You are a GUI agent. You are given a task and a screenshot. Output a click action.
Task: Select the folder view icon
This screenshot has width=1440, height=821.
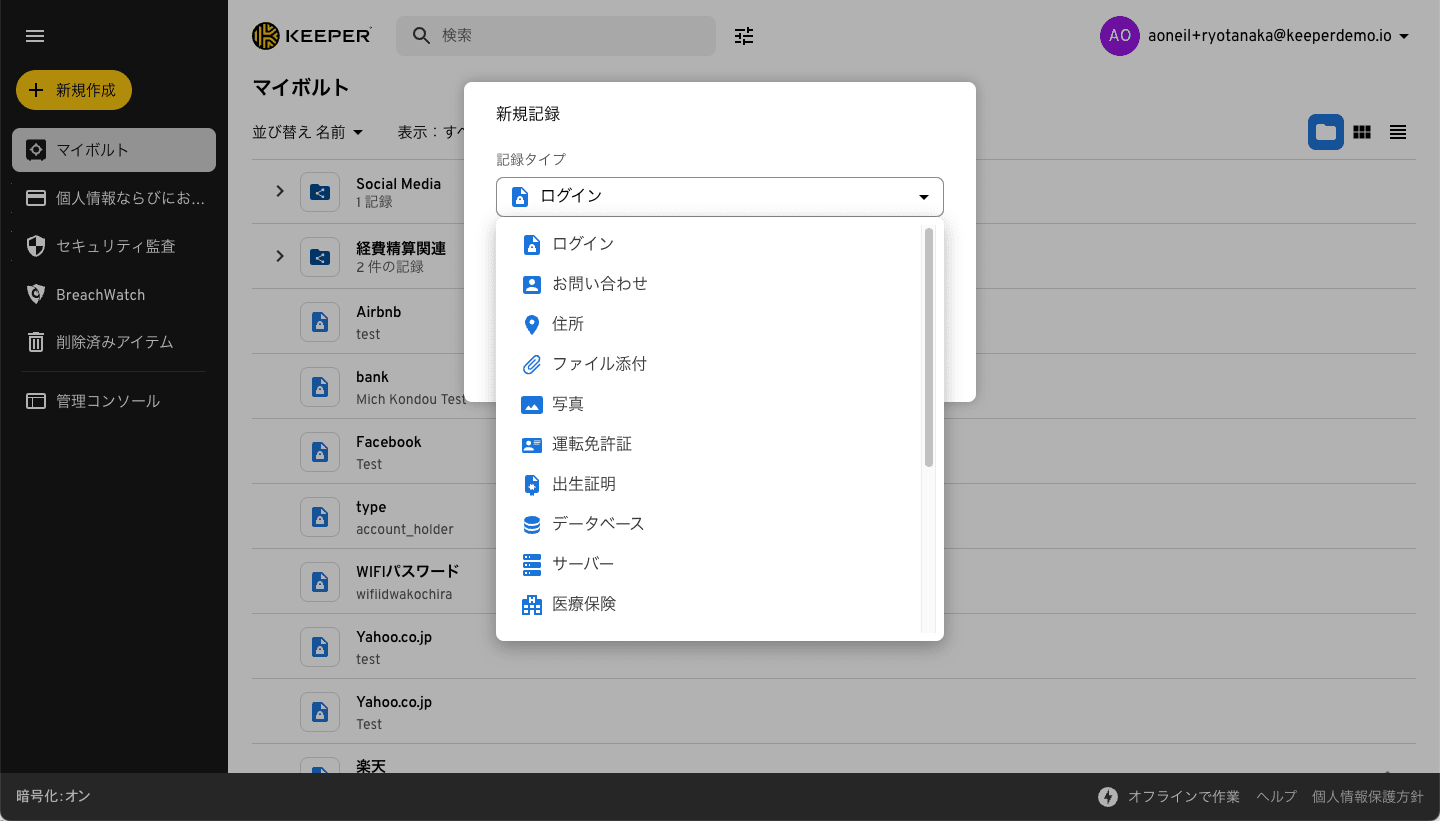click(1325, 132)
